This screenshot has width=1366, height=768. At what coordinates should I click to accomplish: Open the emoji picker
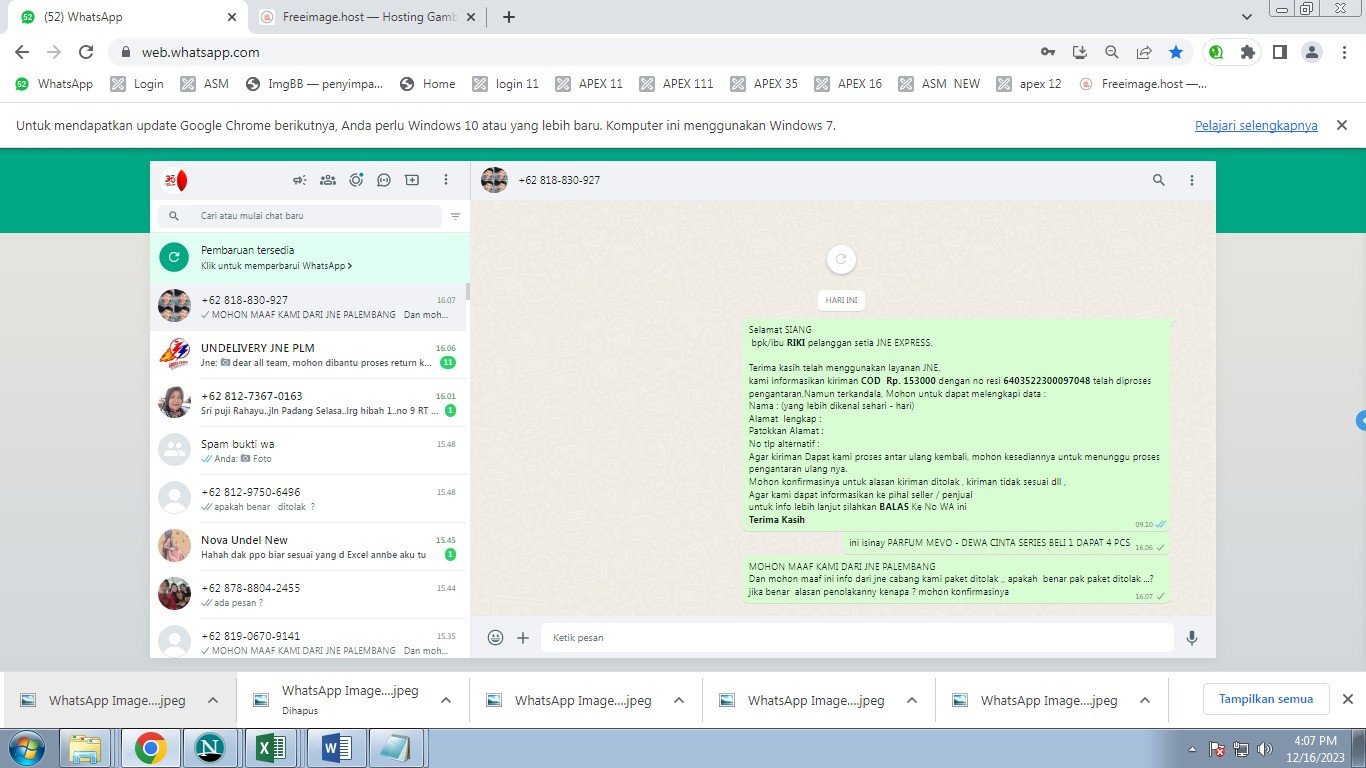pyautogui.click(x=495, y=637)
